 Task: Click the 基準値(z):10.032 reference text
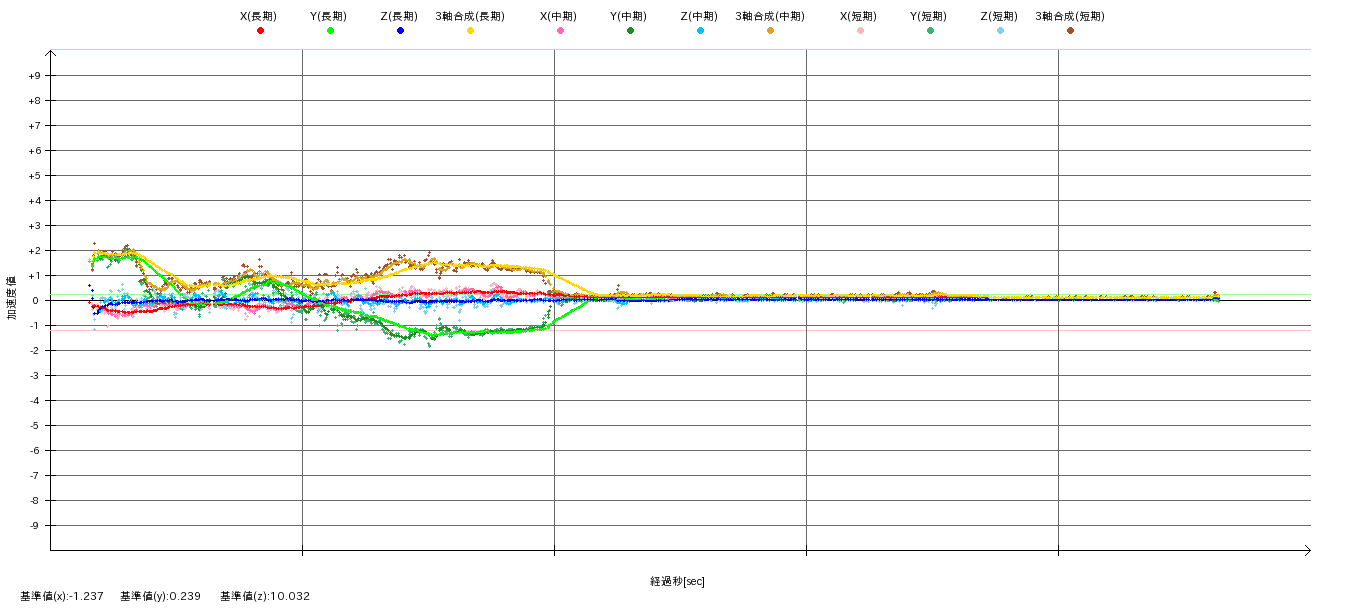coord(265,596)
